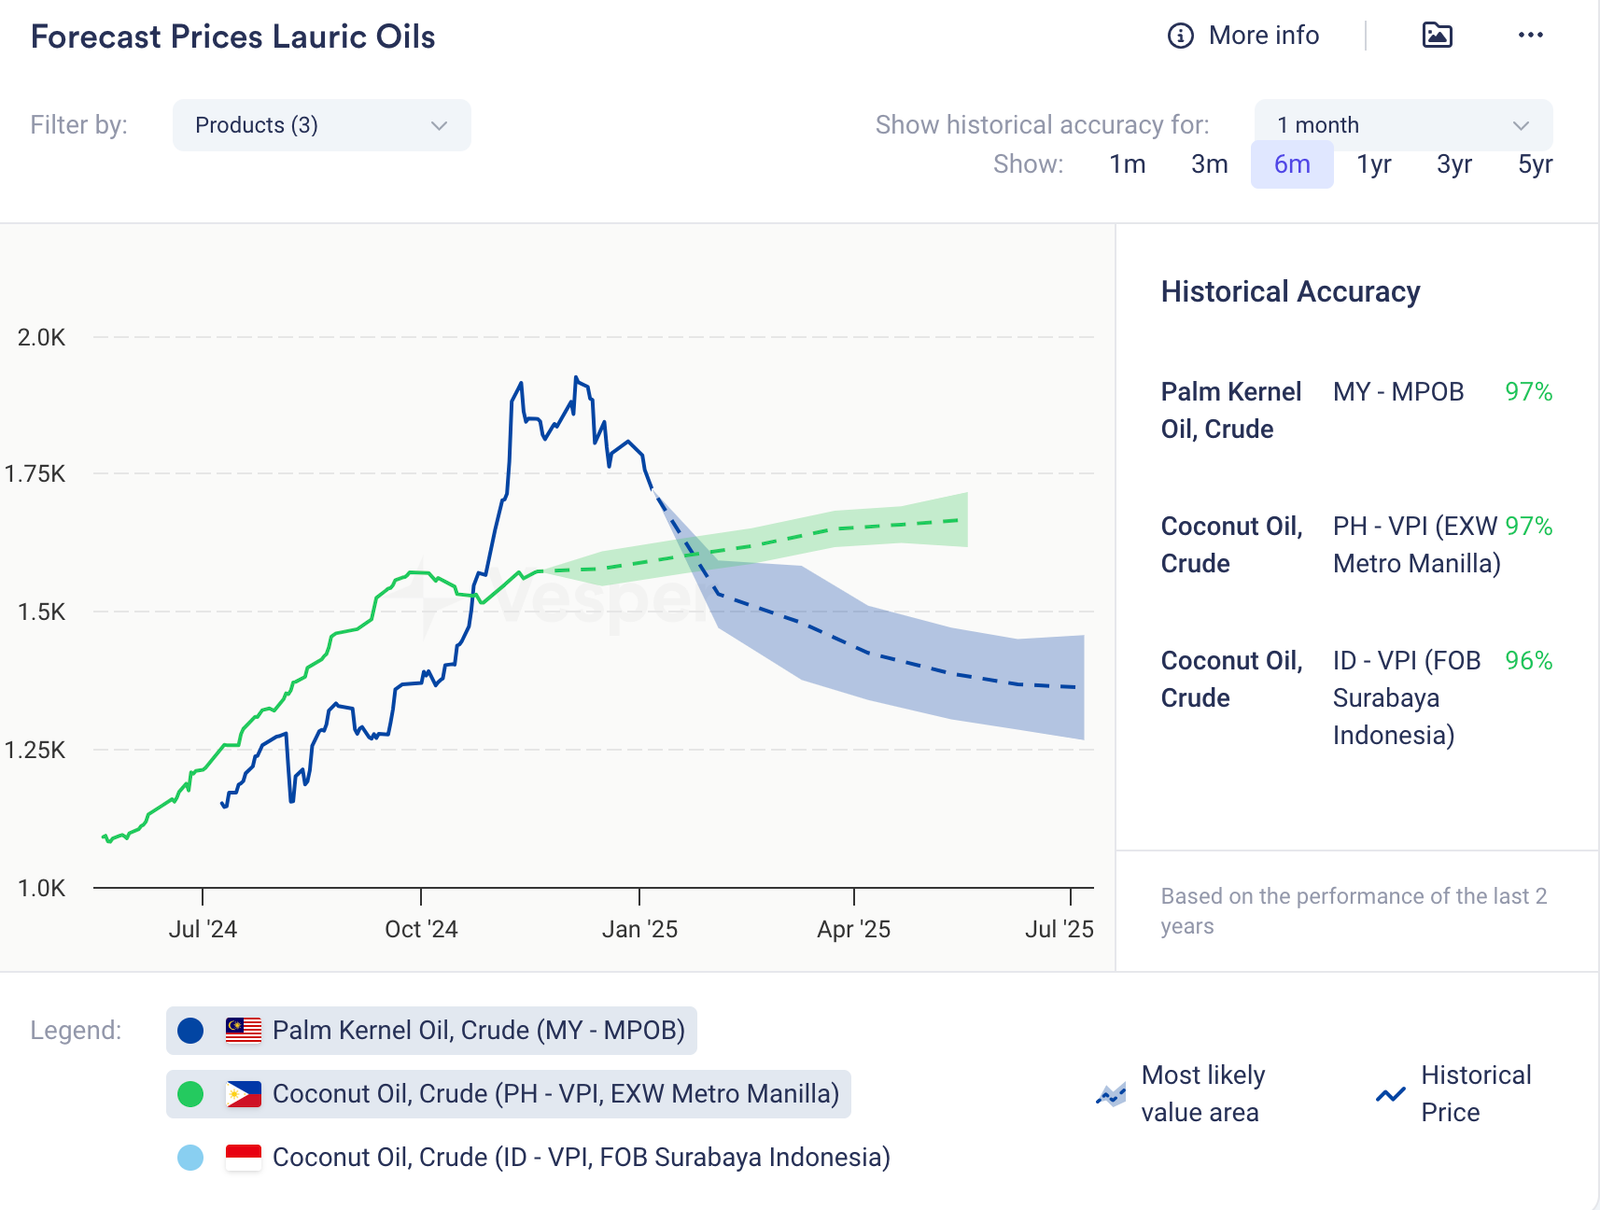Select the 3m time range
Image resolution: width=1600 pixels, height=1210 pixels.
pyautogui.click(x=1209, y=164)
